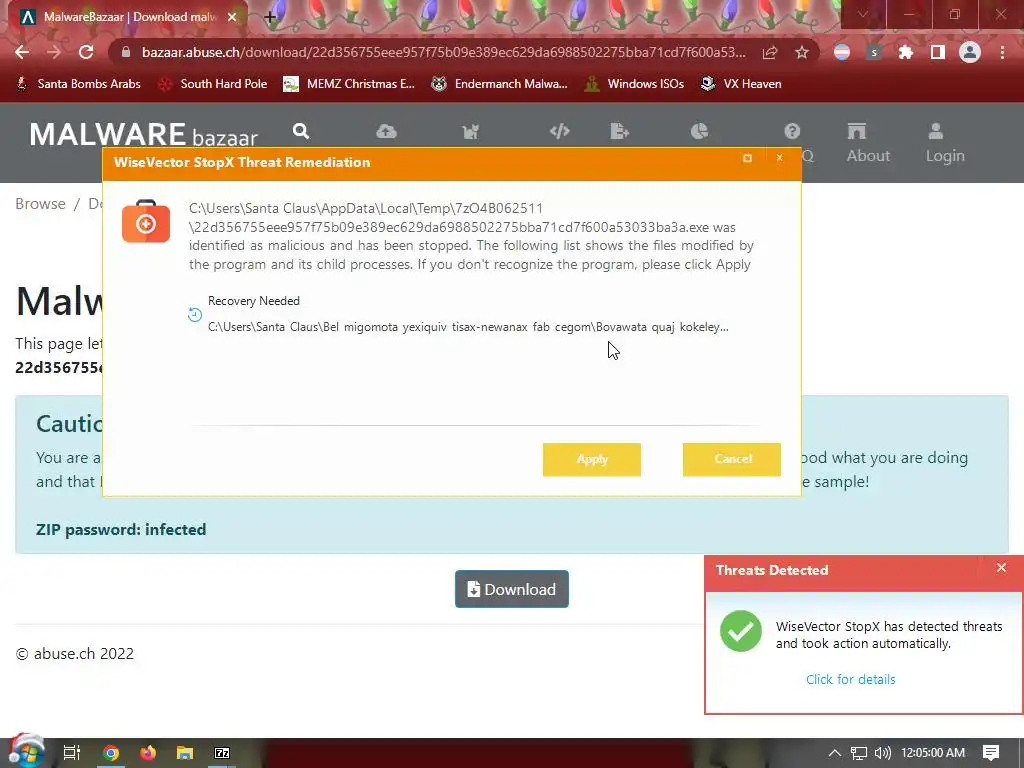Screen dimensions: 1024x768
Task: Go to the About page
Action: (x=868, y=143)
